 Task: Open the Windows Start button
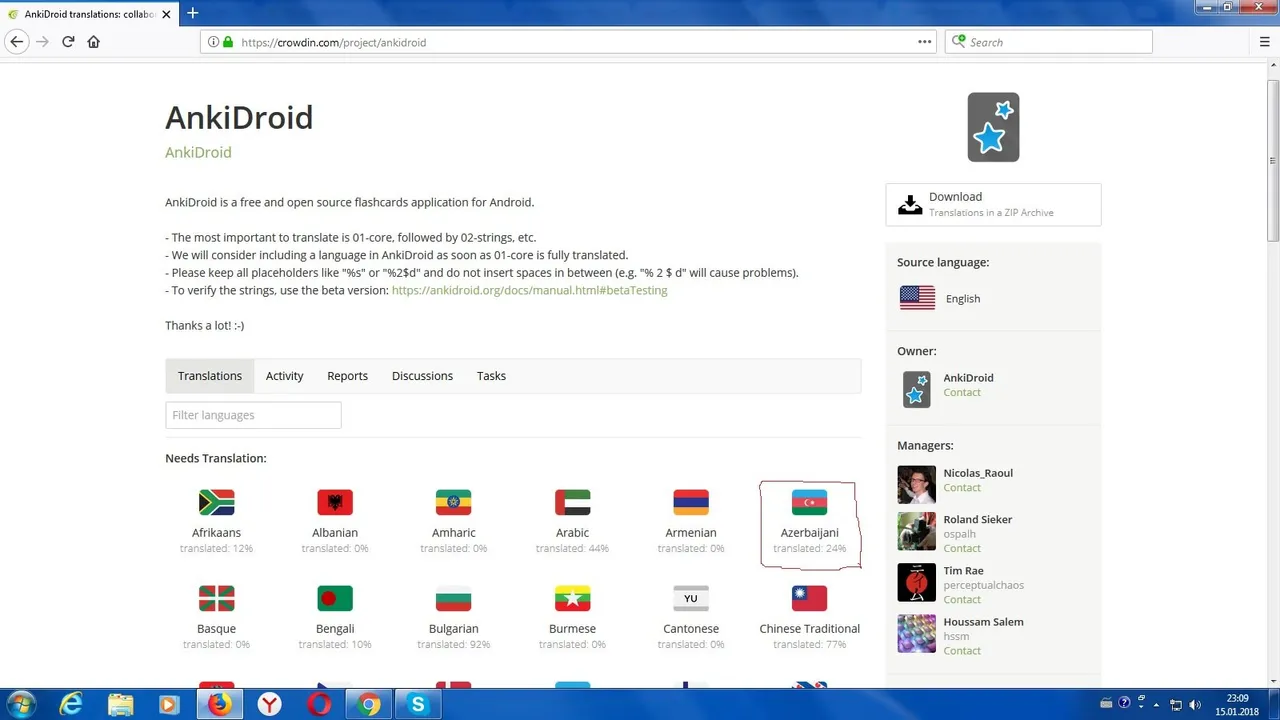[x=20, y=704]
